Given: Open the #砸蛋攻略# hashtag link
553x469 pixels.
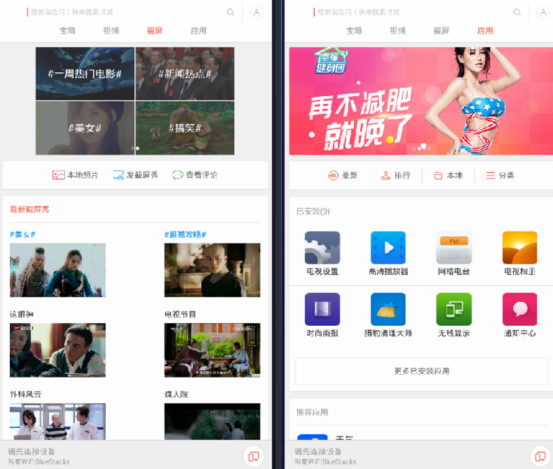Looking at the screenshot, I should (185, 234).
